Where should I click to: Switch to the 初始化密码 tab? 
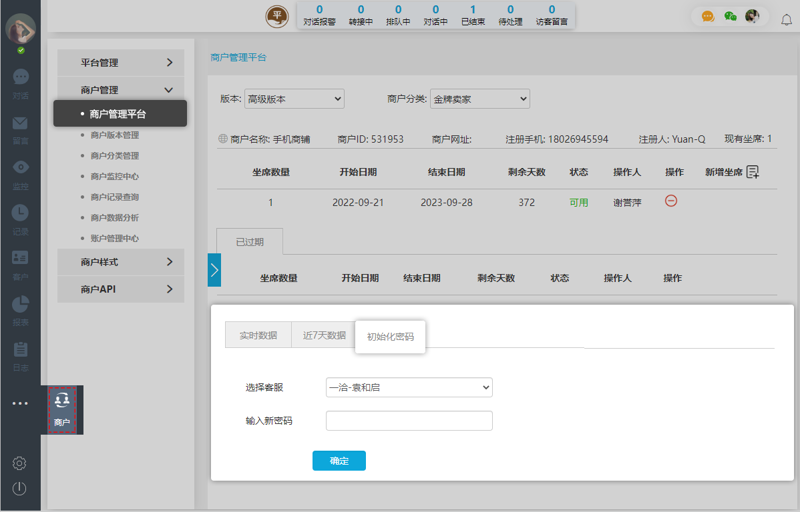click(x=390, y=337)
